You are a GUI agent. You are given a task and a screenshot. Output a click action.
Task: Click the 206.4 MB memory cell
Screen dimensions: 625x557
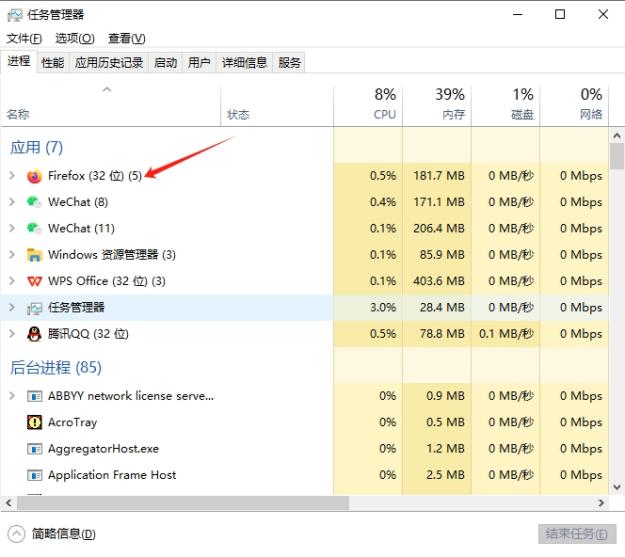(x=438, y=228)
